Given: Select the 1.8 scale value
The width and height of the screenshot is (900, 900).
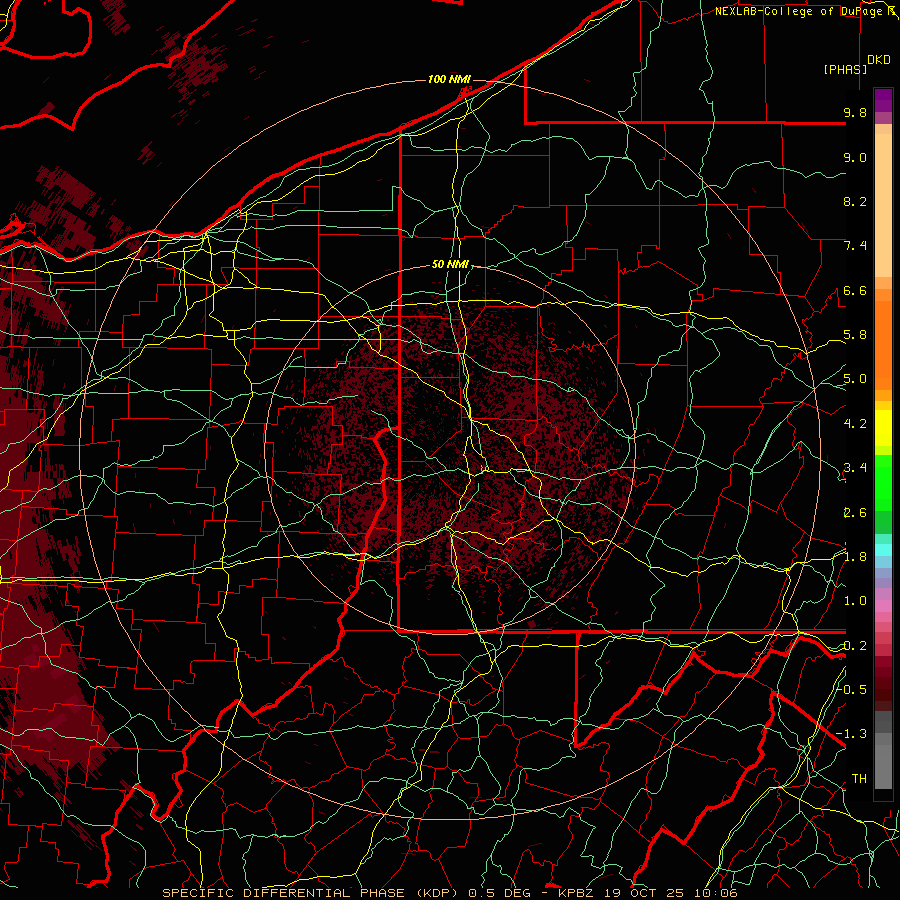Looking at the screenshot, I should pos(855,557).
